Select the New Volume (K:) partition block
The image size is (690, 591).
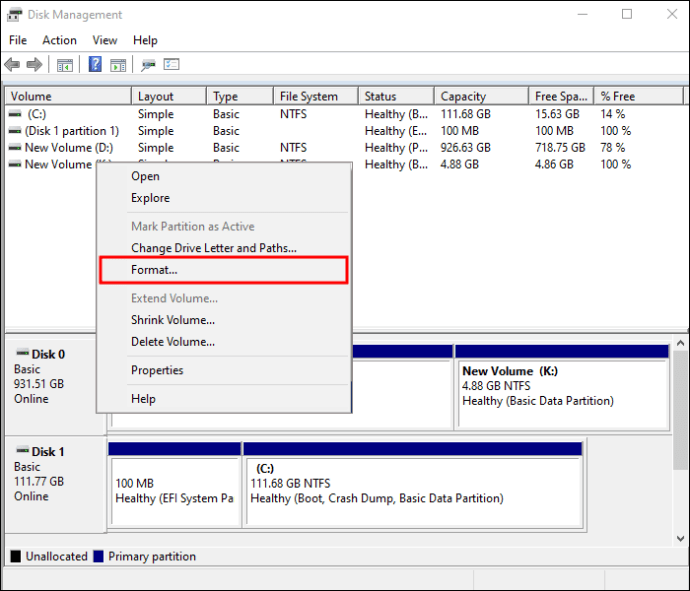click(x=561, y=392)
